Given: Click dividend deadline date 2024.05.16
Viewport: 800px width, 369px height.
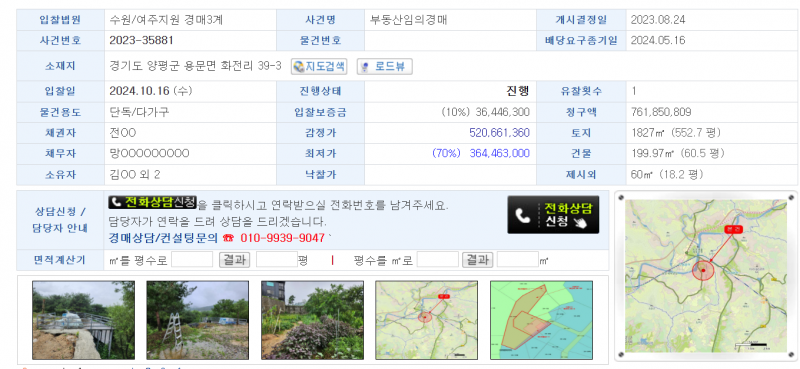Looking at the screenshot, I should click(658, 40).
